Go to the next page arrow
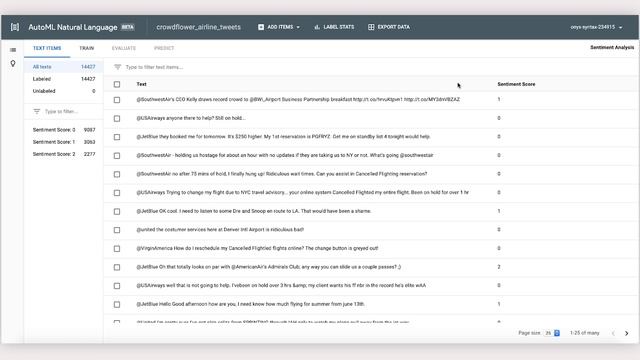The width and height of the screenshot is (640, 360). pos(627,333)
